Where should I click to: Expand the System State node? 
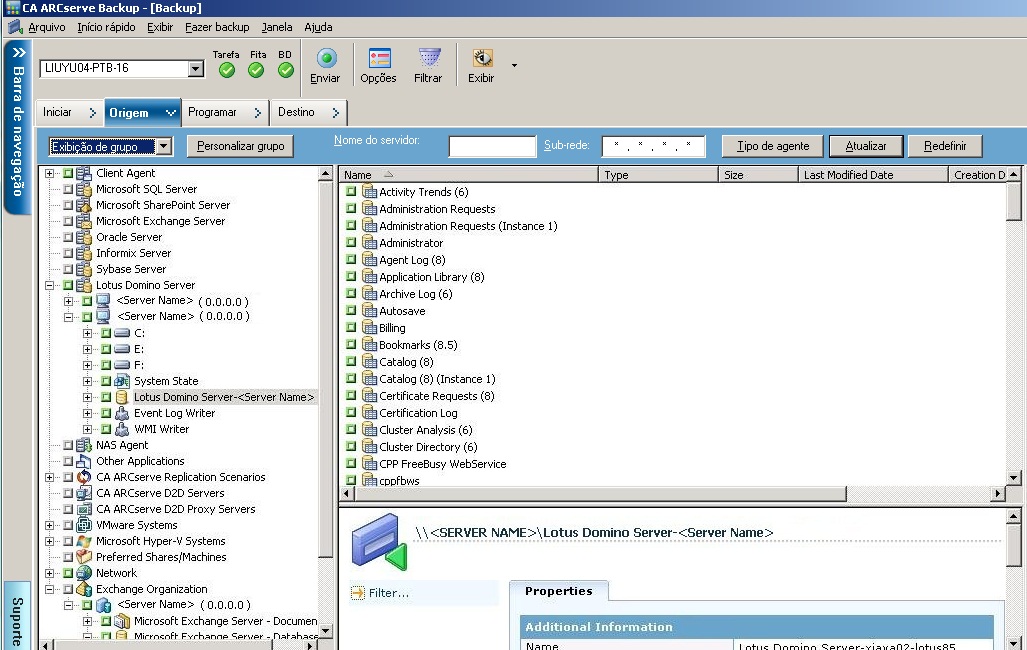[87, 381]
